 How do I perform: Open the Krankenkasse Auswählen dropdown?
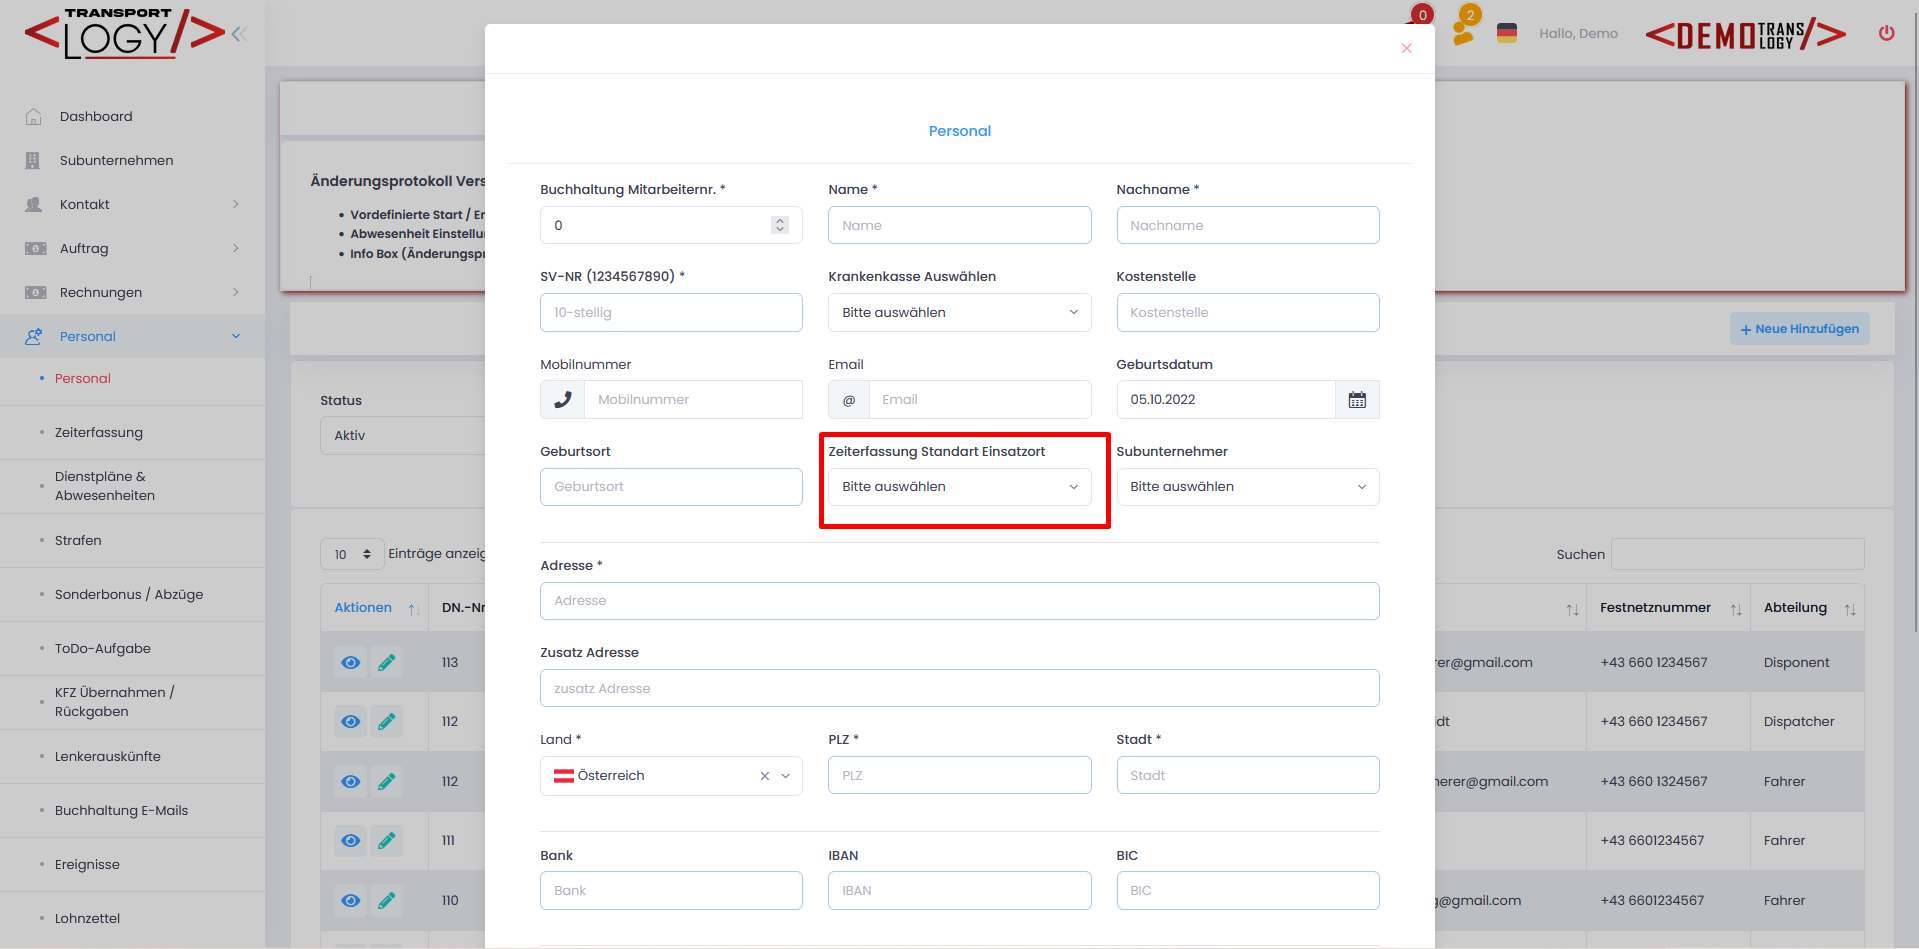959,313
